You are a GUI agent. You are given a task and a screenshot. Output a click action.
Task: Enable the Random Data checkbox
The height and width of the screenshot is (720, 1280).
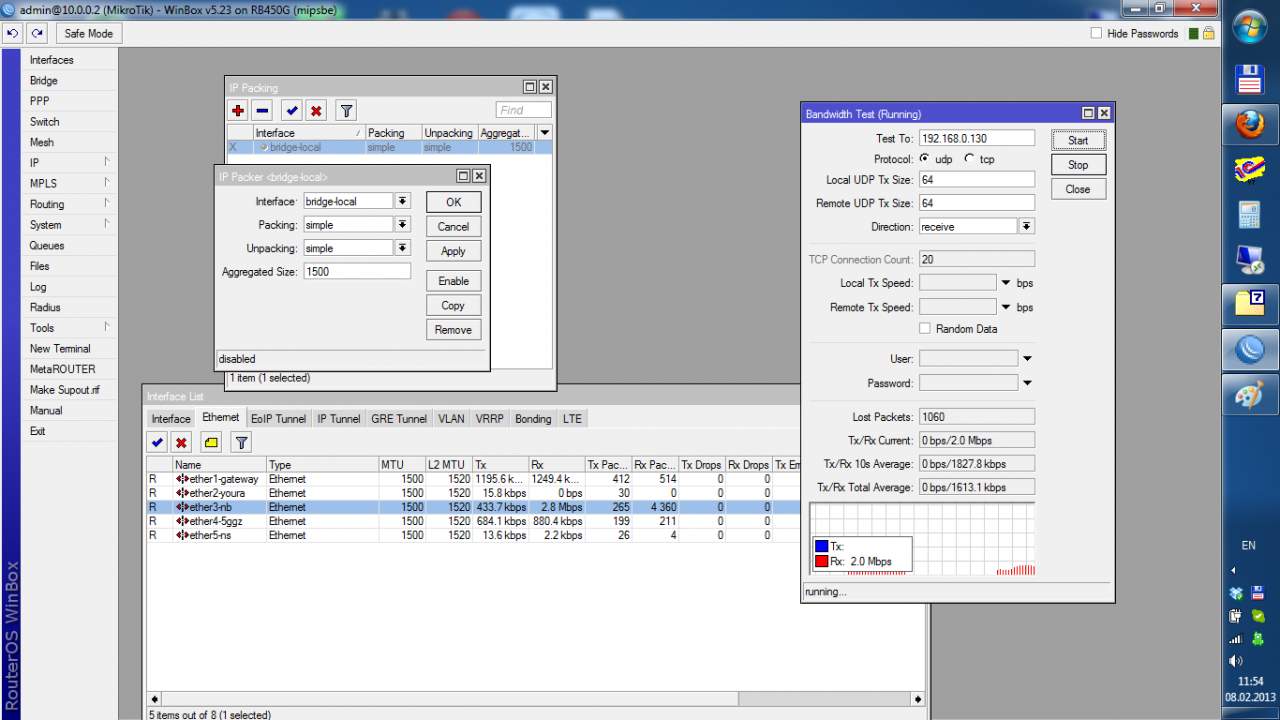(x=925, y=329)
